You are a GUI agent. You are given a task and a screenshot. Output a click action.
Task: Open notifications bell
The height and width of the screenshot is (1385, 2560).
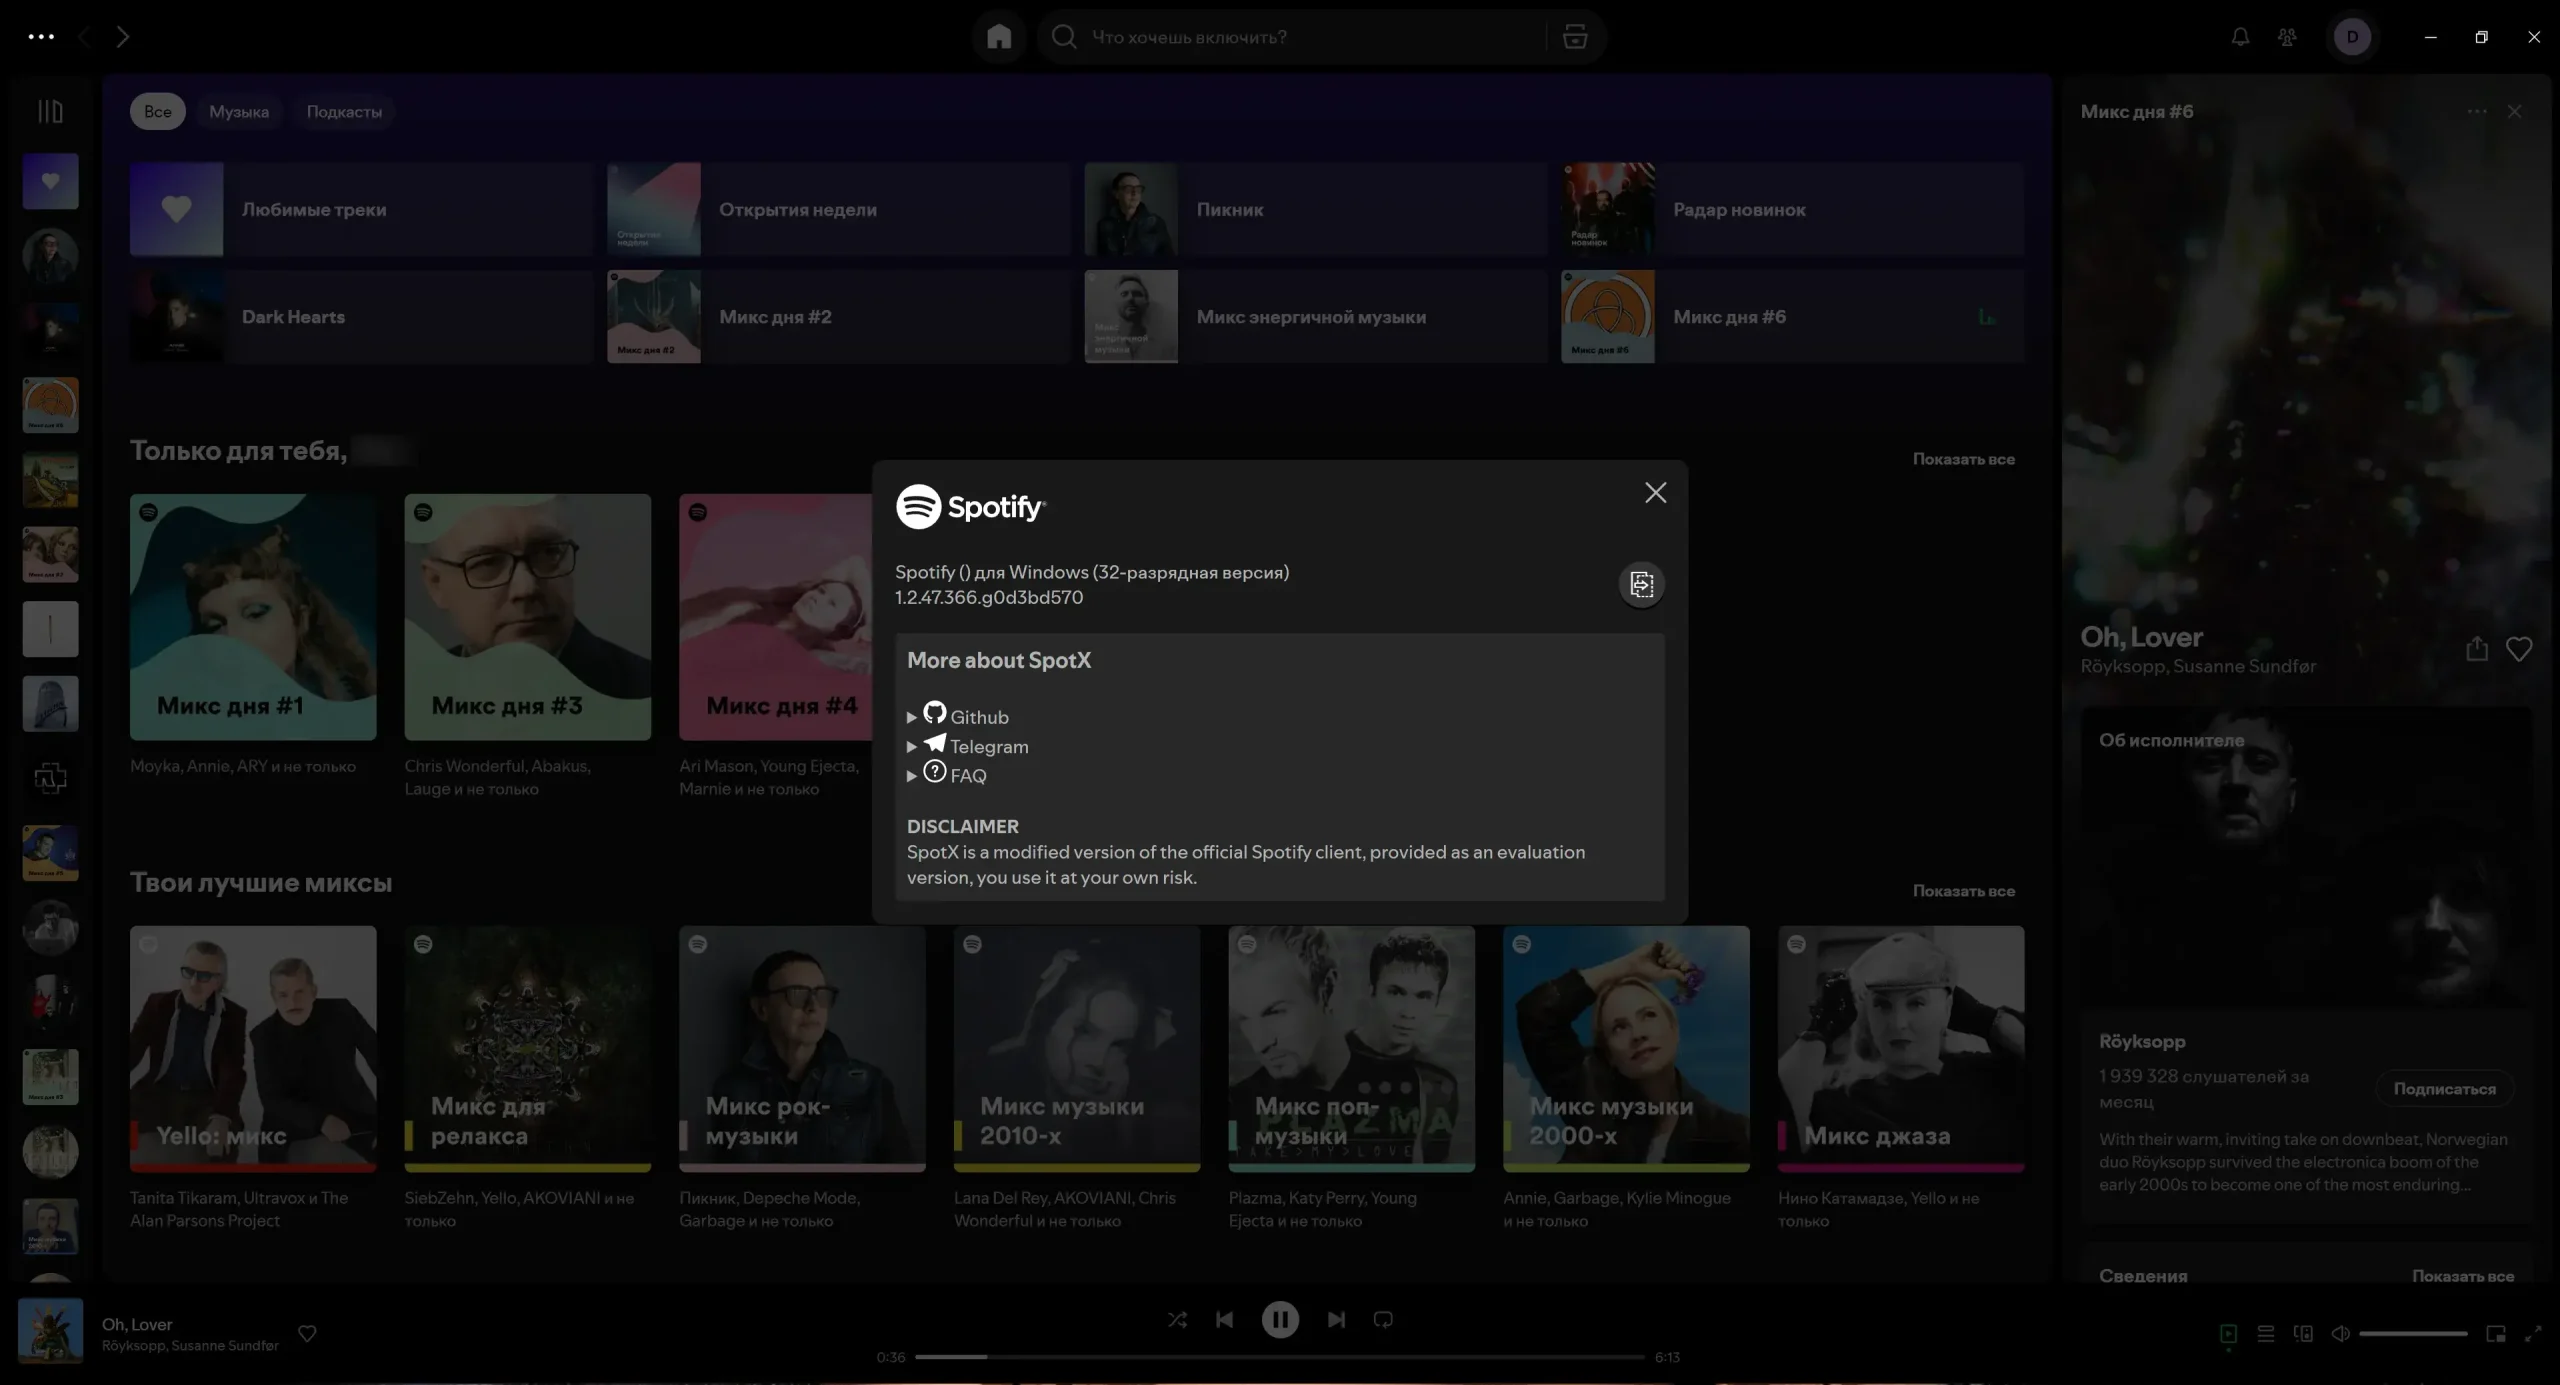pos(2239,36)
